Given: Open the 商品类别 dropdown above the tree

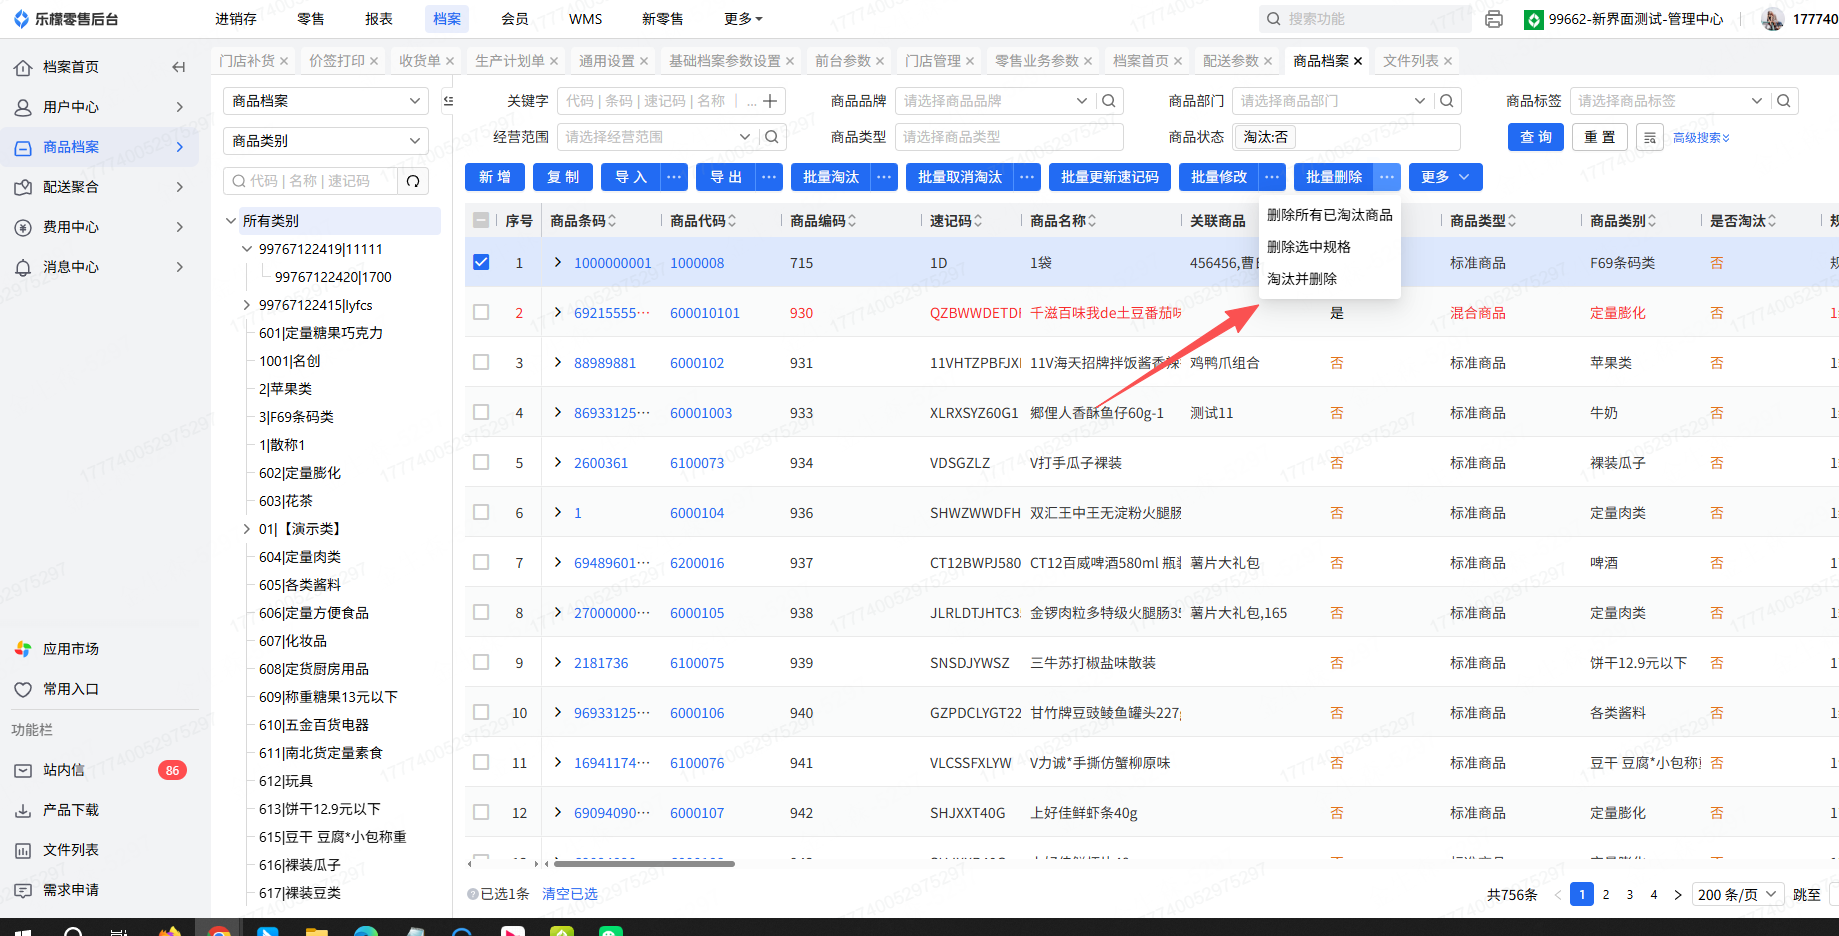Looking at the screenshot, I should [326, 141].
